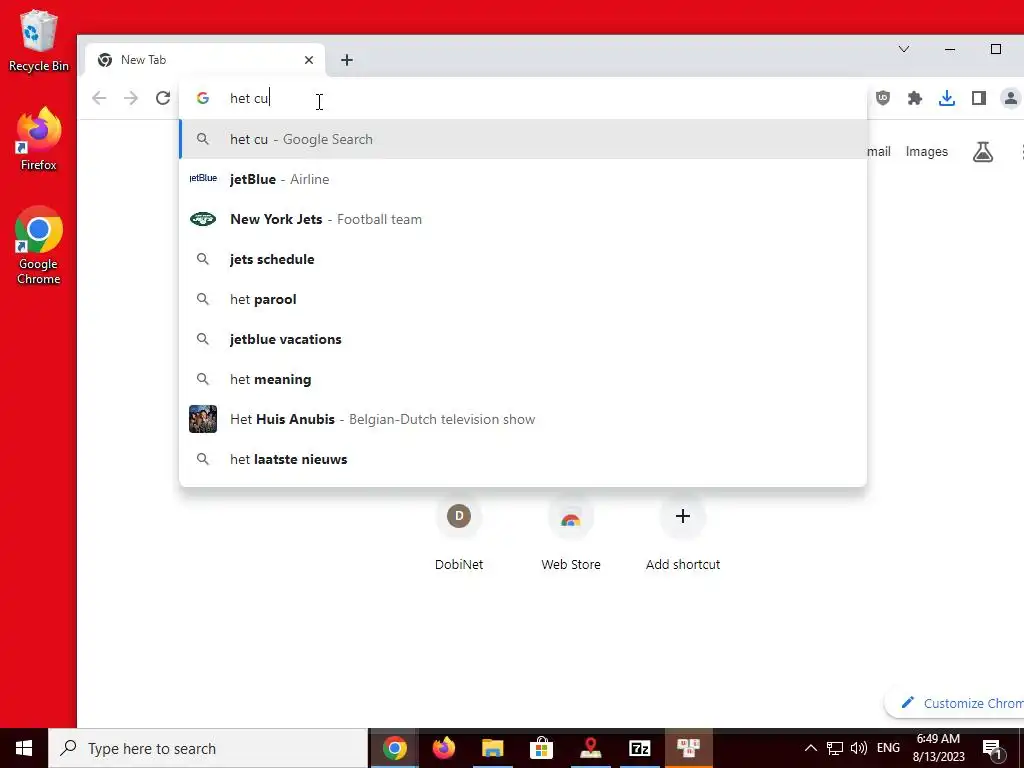The image size is (1024, 768).
Task: Click Chrome icon in taskbar
Action: (394, 748)
